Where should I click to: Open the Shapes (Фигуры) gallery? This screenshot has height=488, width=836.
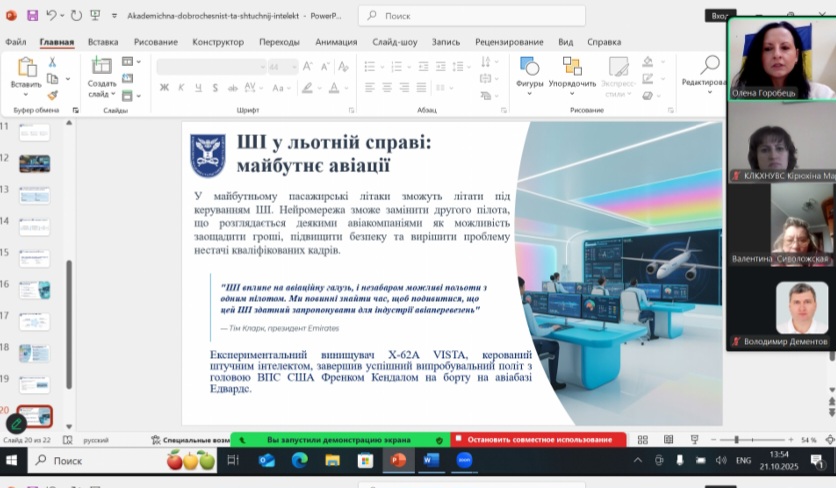(x=529, y=72)
